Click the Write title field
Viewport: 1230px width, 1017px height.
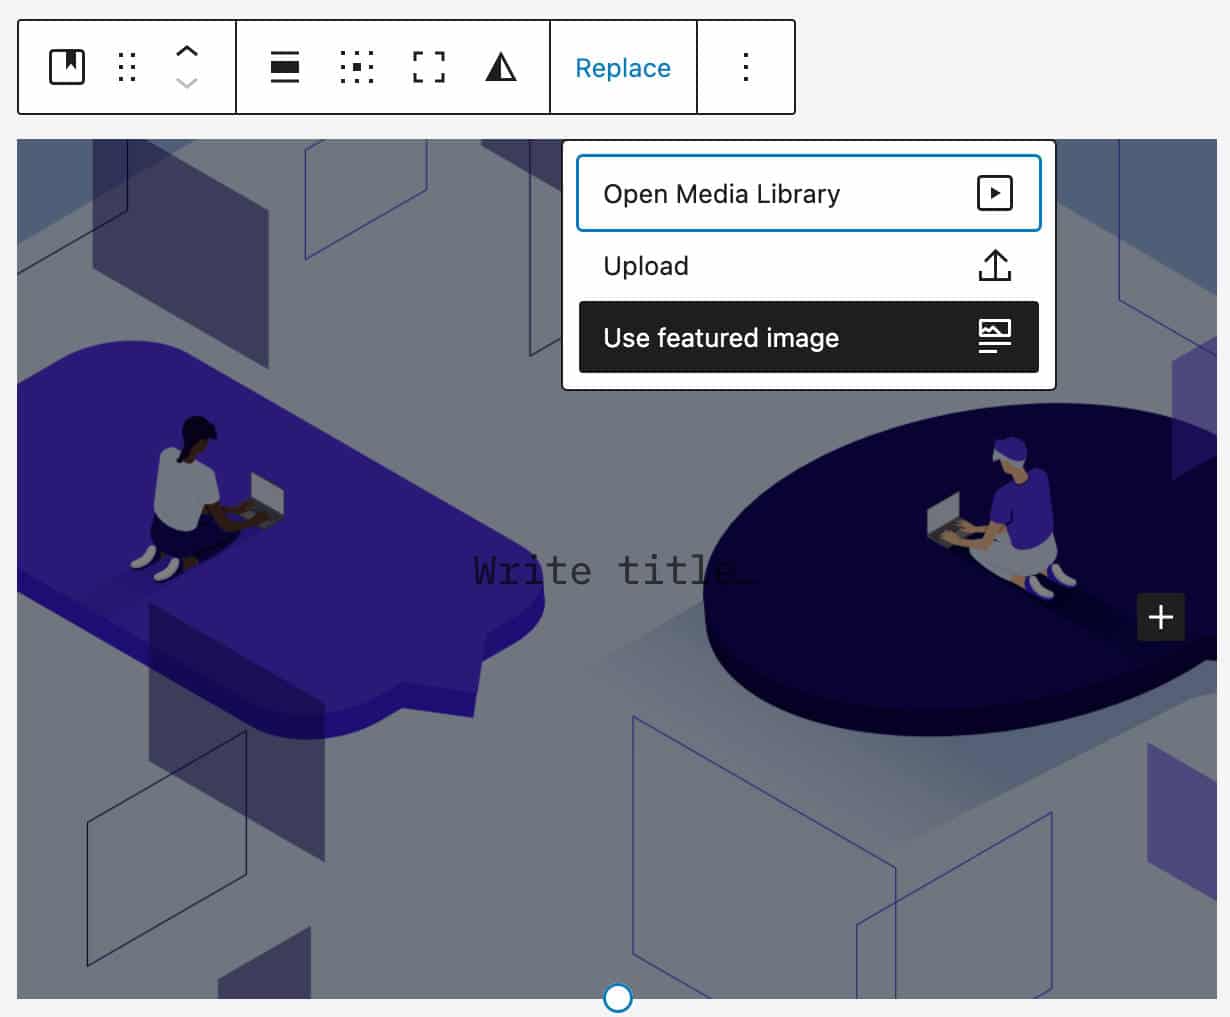click(x=613, y=570)
